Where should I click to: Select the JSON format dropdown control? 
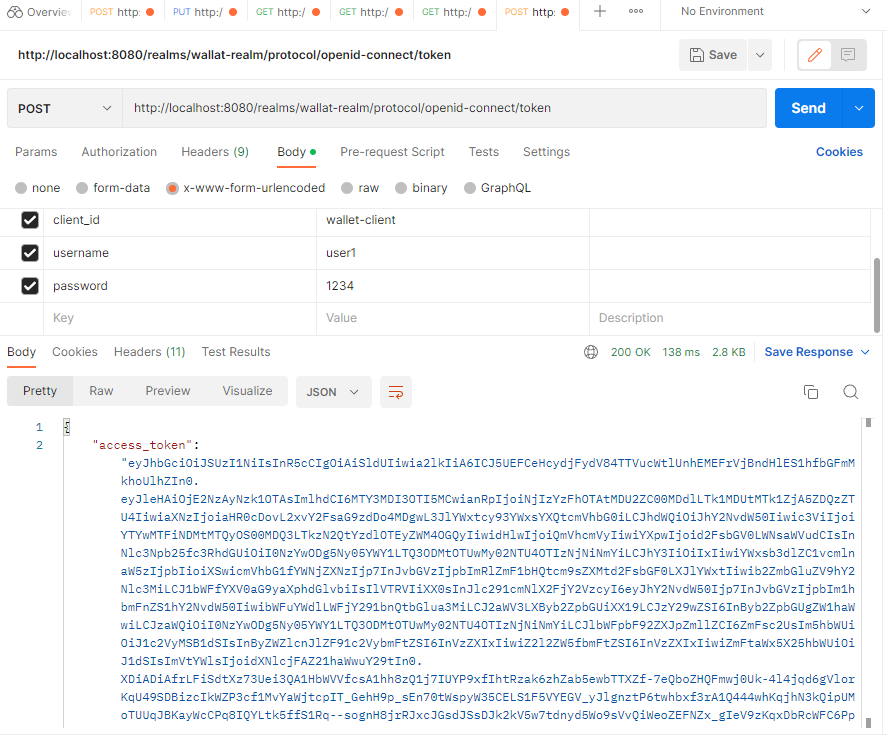(x=333, y=392)
